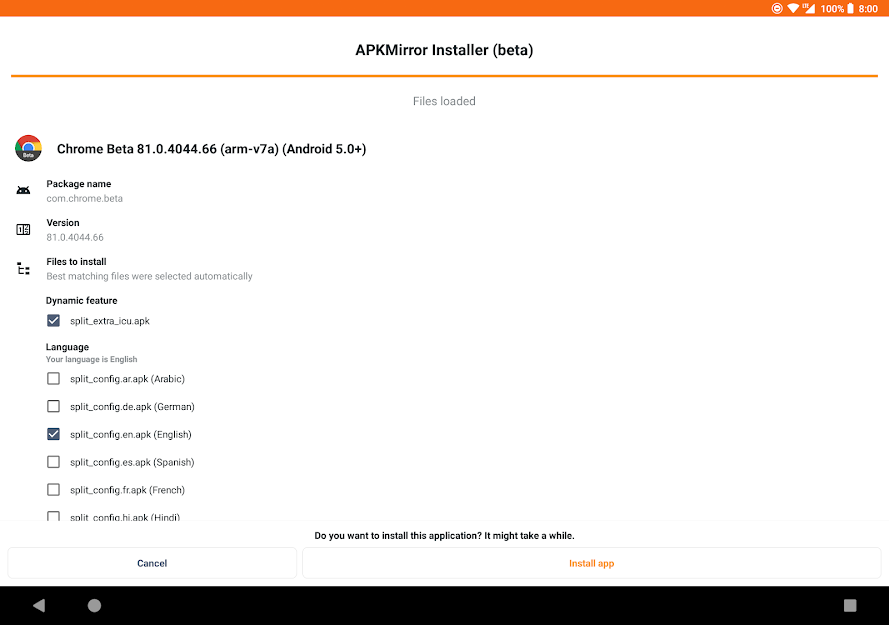The width and height of the screenshot is (889, 625).
Task: Click the 'Version' label
Action: (63, 223)
